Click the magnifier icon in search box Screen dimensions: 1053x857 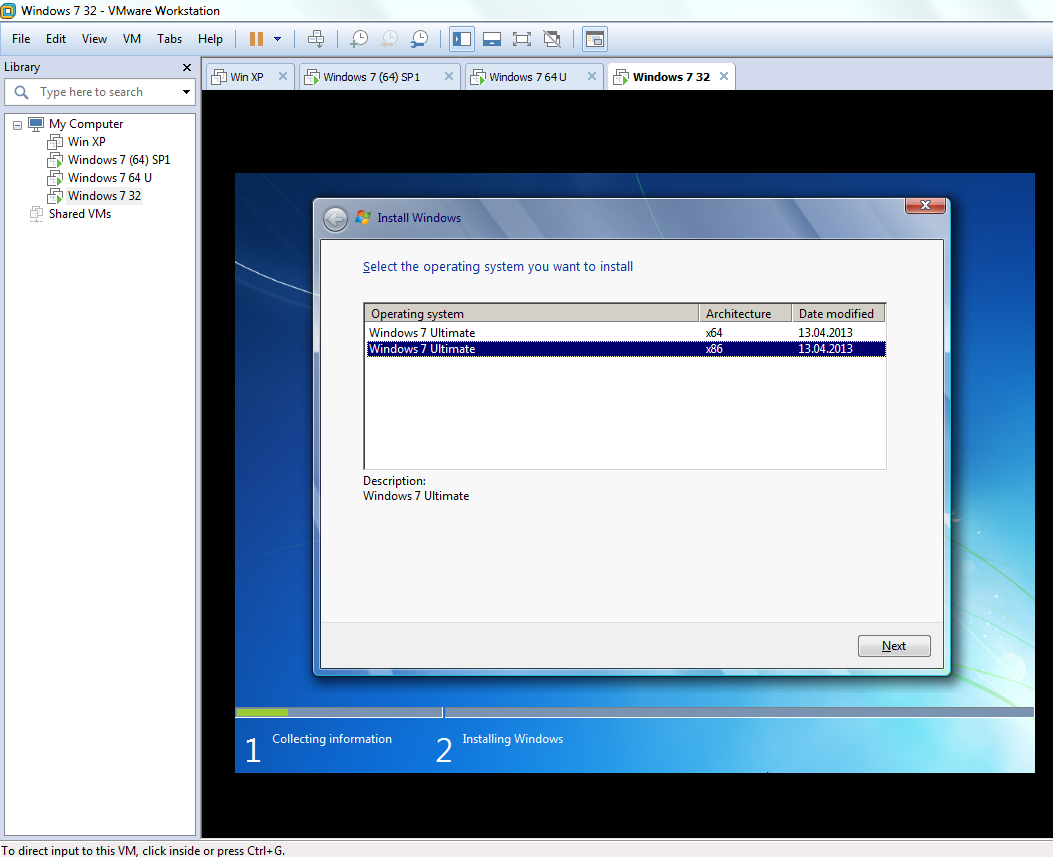point(21,92)
